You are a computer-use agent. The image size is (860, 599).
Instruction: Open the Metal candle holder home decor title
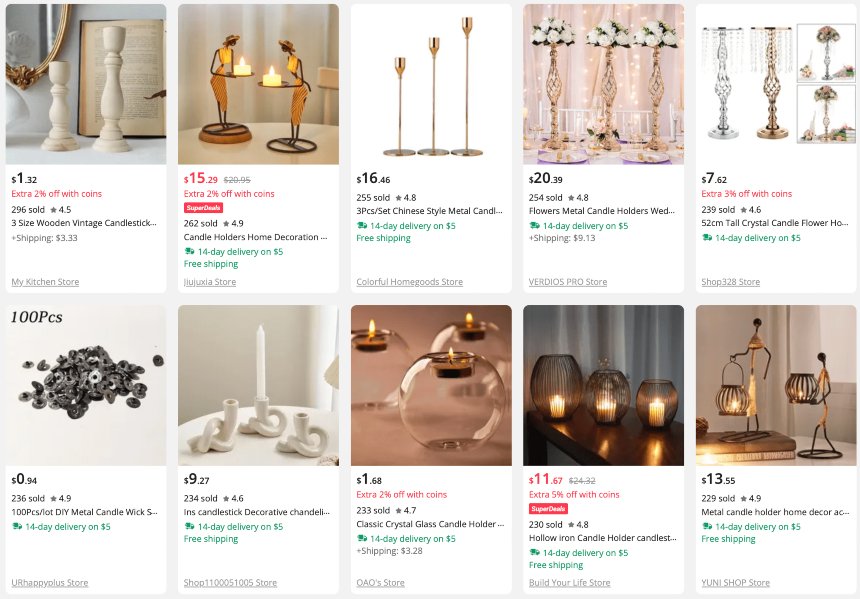pos(775,511)
